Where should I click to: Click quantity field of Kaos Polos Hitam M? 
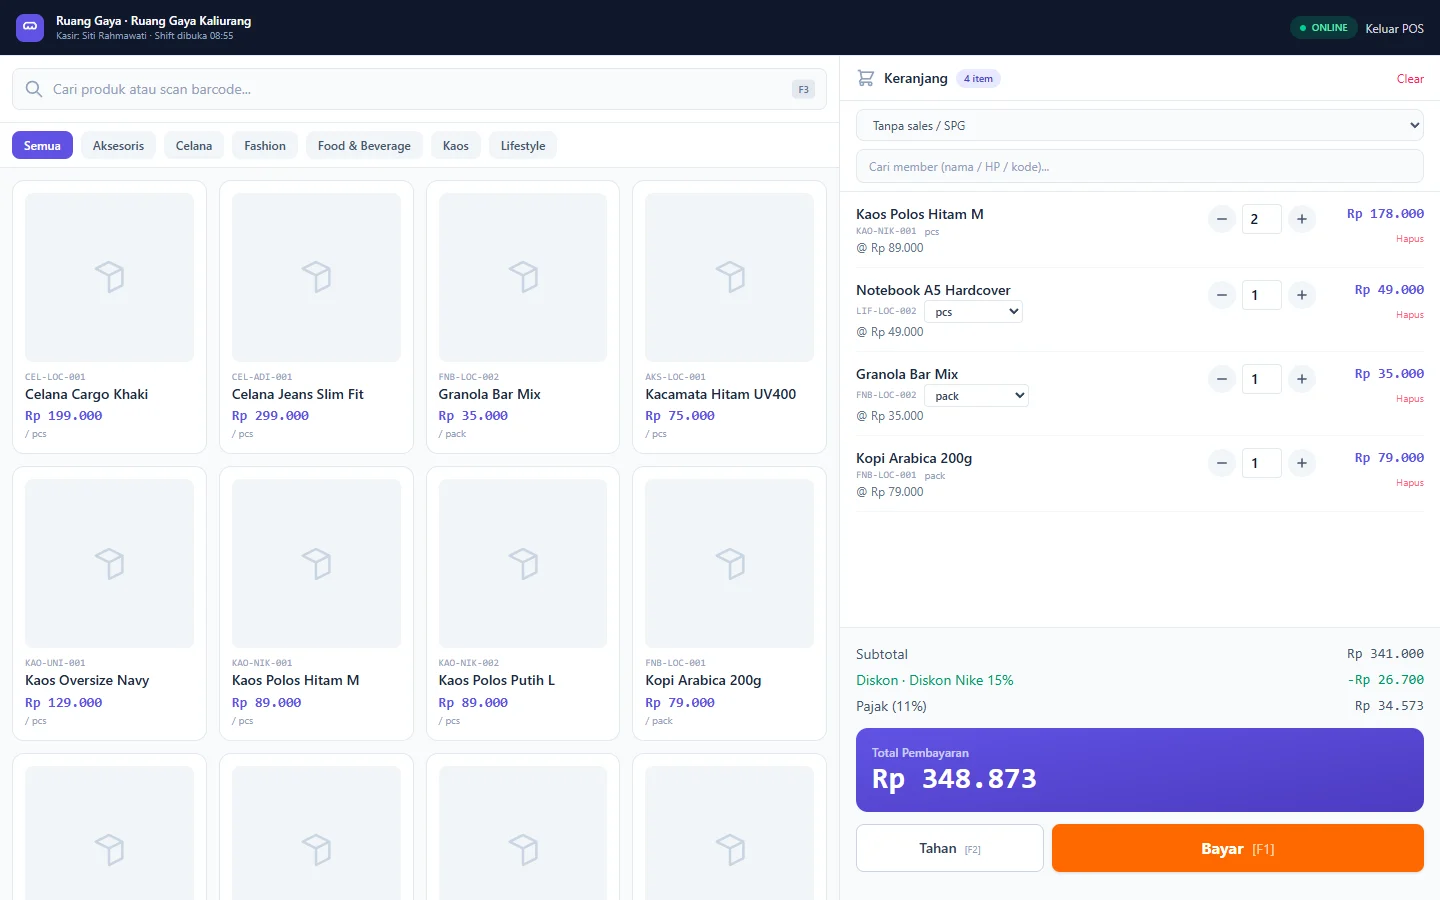pos(1262,219)
